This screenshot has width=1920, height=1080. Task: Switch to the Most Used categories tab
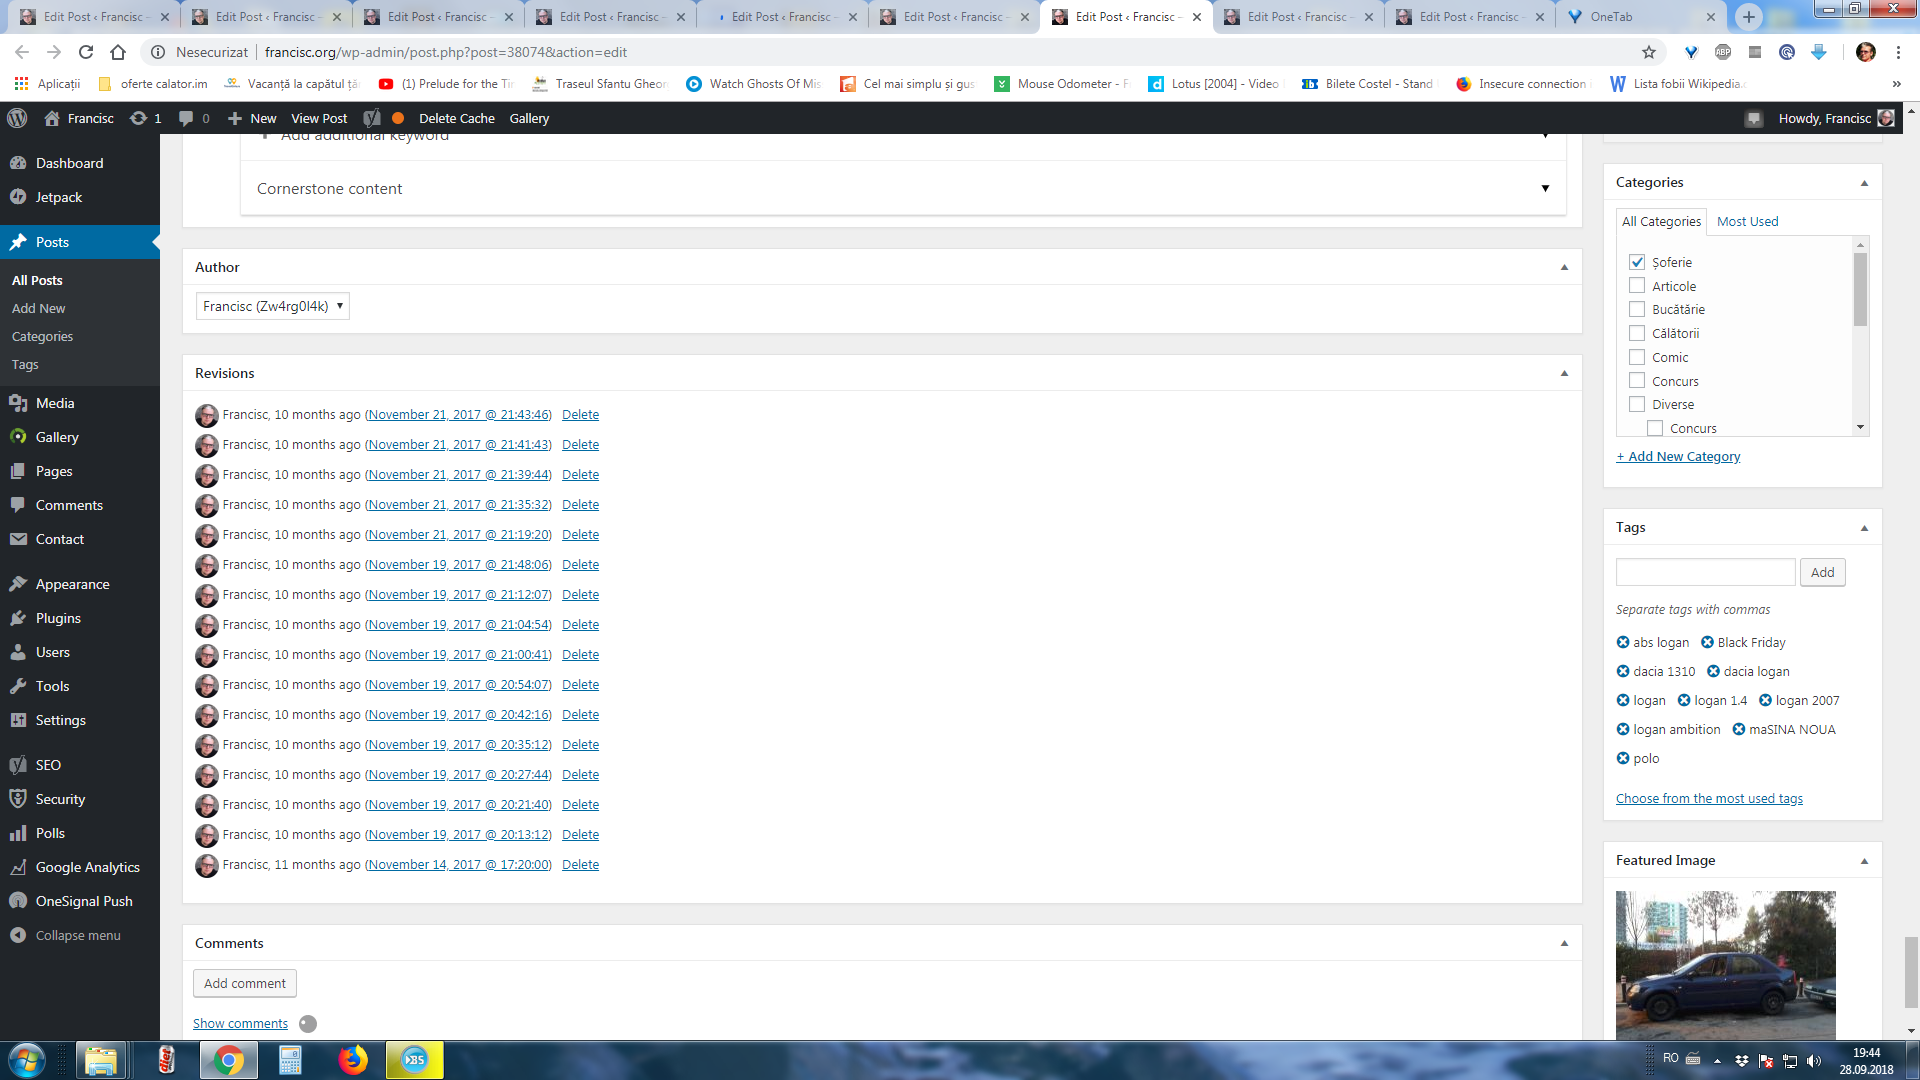click(x=1747, y=221)
